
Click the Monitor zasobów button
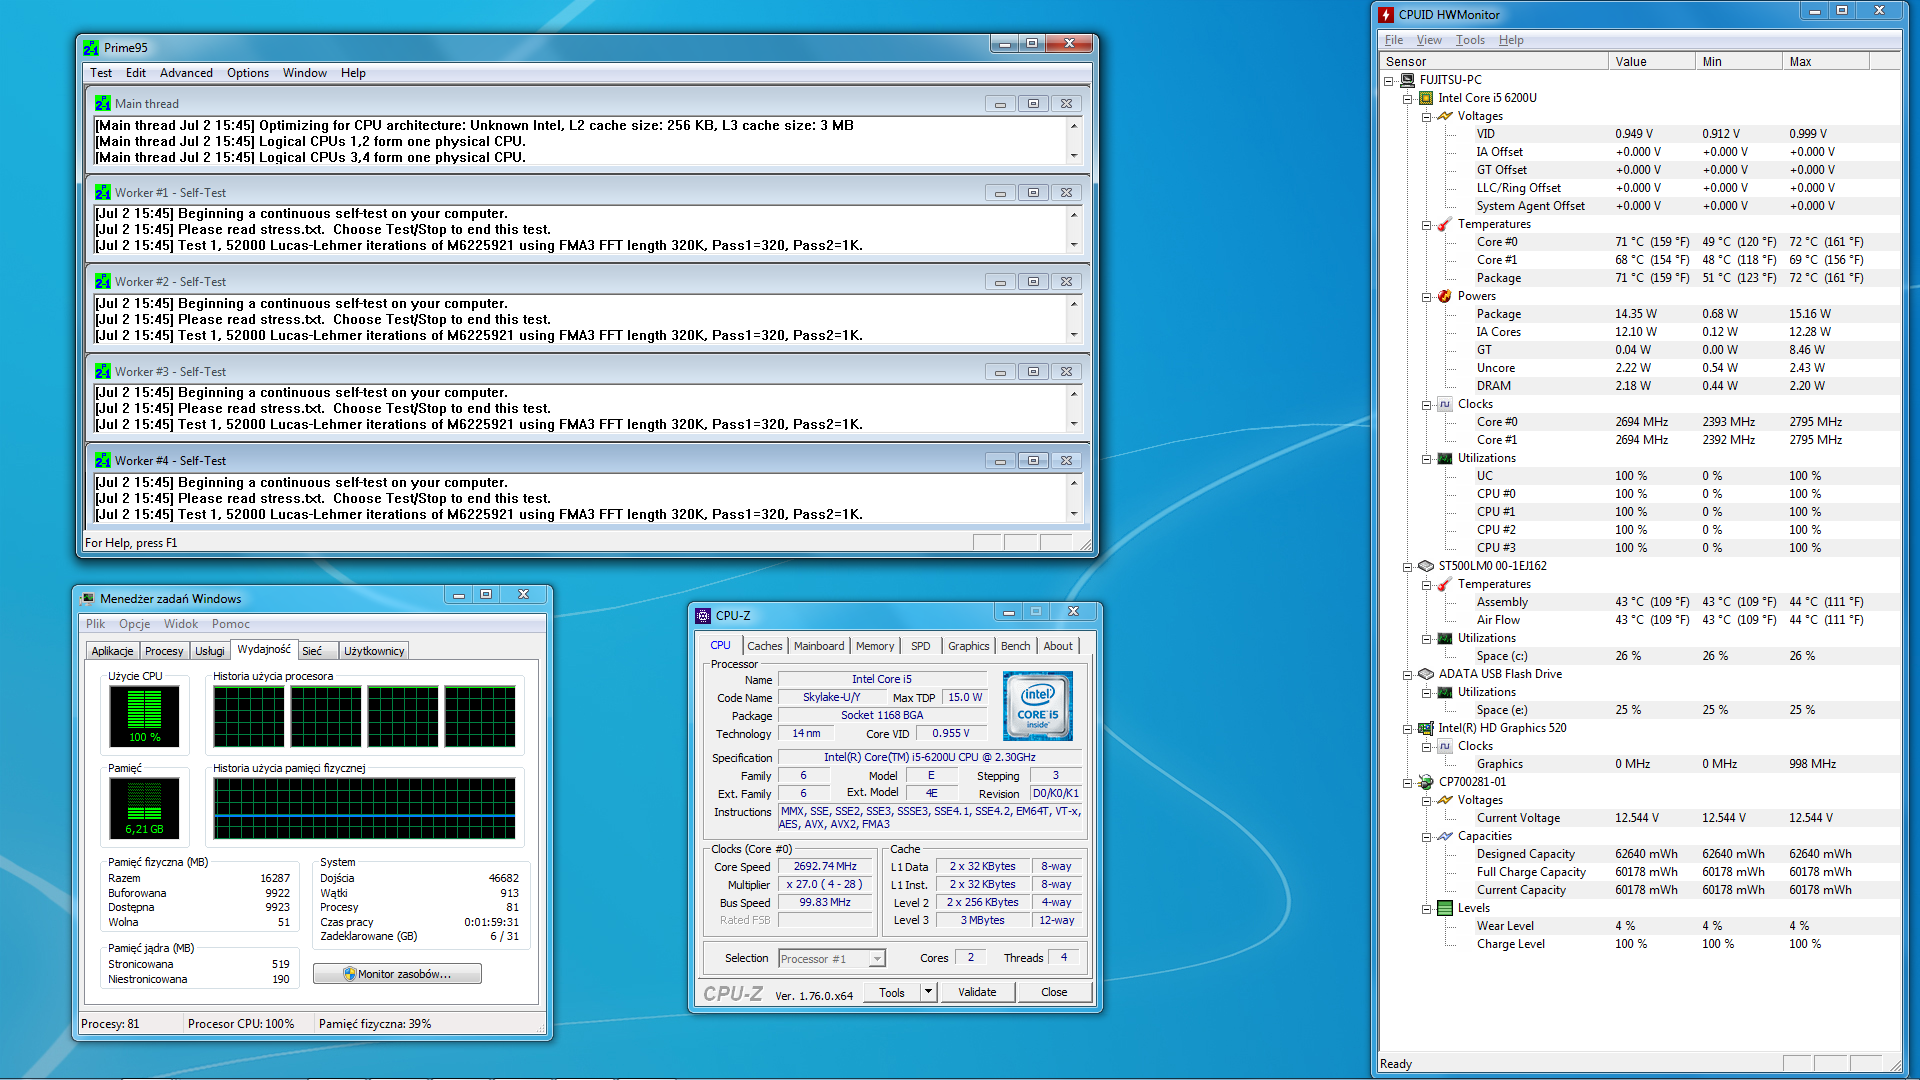(397, 974)
